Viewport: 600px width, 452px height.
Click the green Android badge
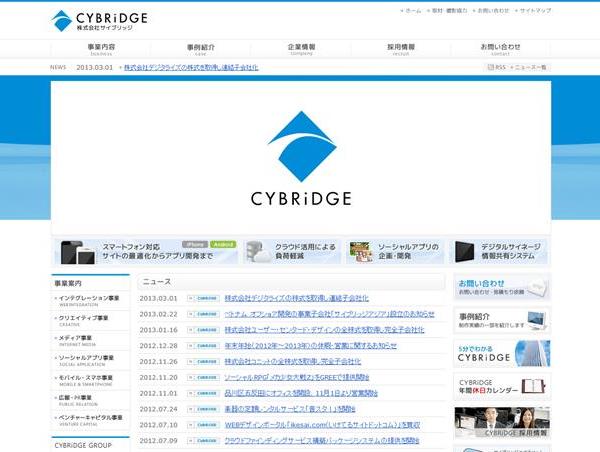click(223, 244)
